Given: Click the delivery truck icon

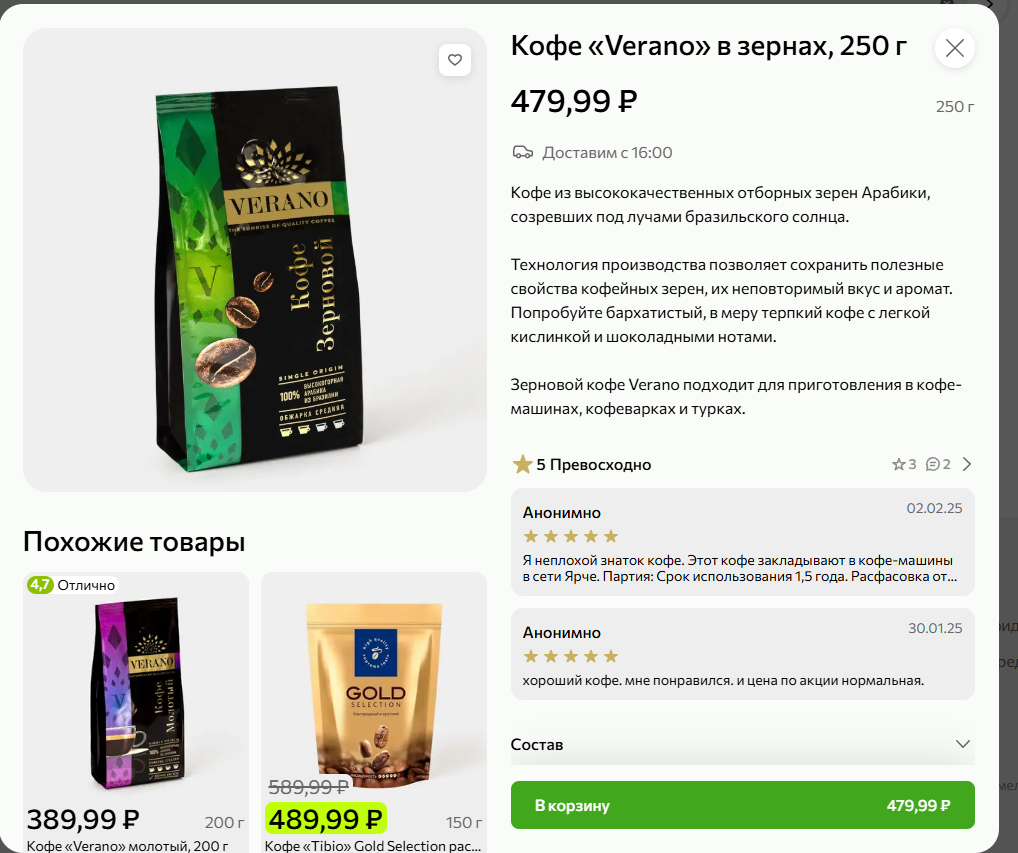Looking at the screenshot, I should pyautogui.click(x=523, y=153).
